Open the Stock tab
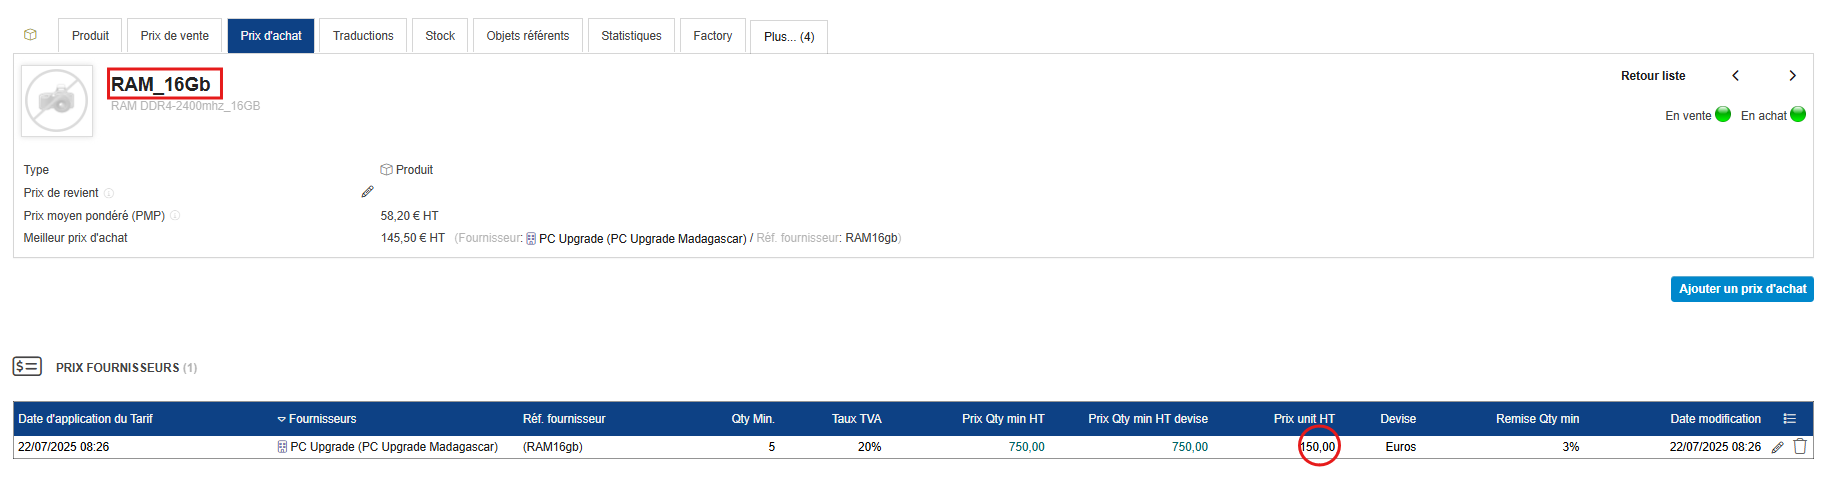Image resolution: width=1825 pixels, height=490 pixels. (x=440, y=36)
